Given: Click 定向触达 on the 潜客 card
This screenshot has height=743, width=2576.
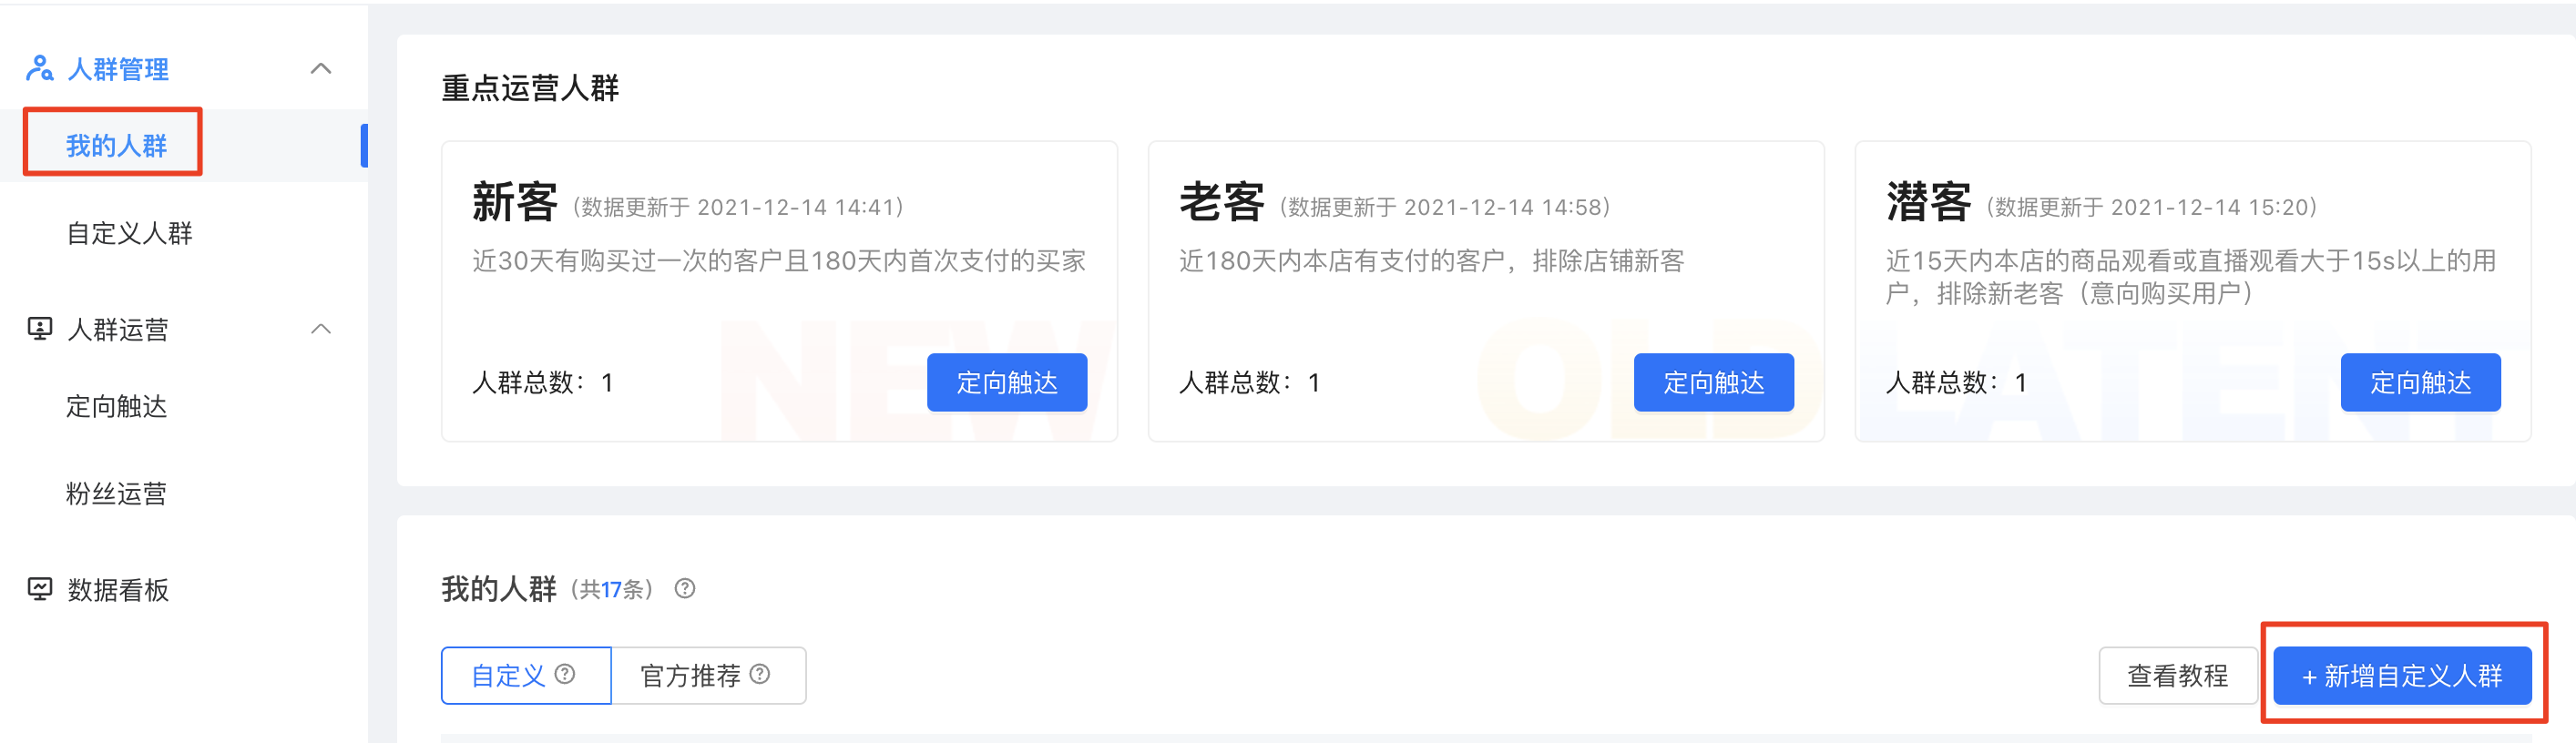Looking at the screenshot, I should [x=2420, y=382].
